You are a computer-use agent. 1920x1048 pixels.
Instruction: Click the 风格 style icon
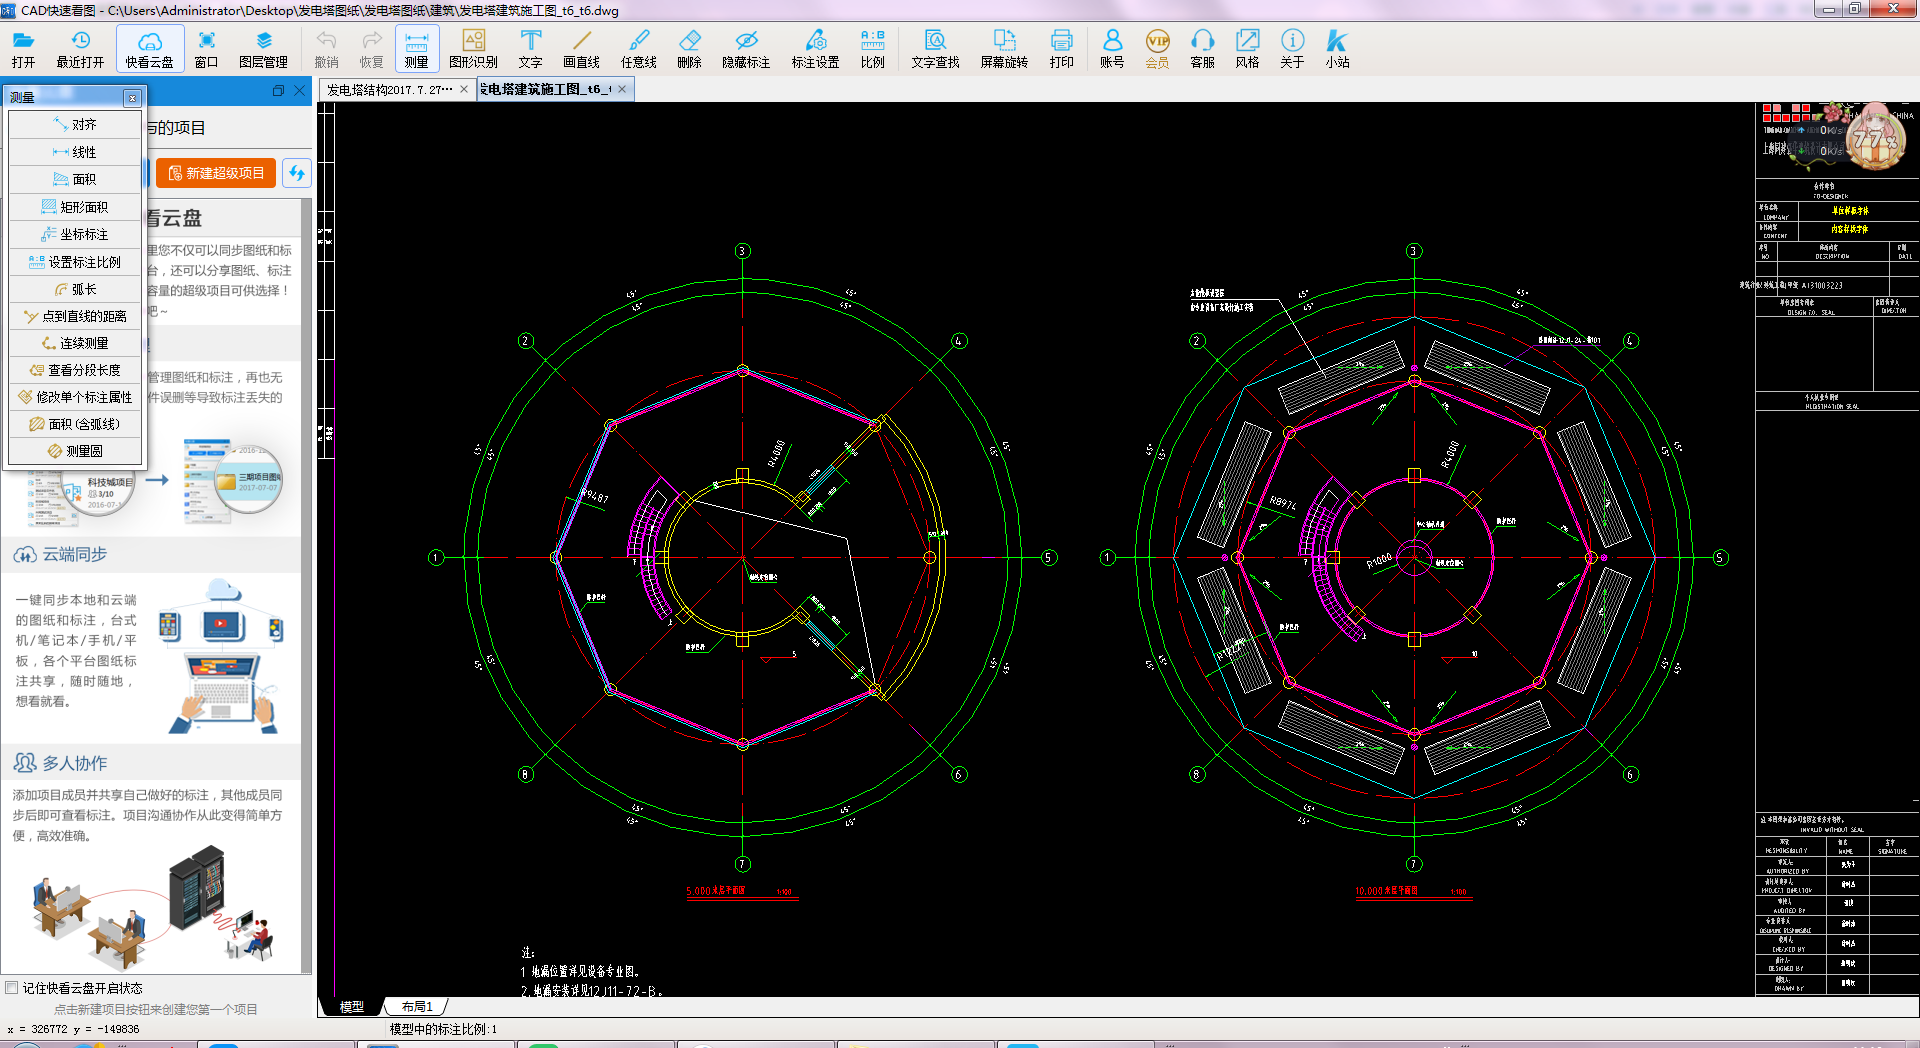(x=1247, y=49)
